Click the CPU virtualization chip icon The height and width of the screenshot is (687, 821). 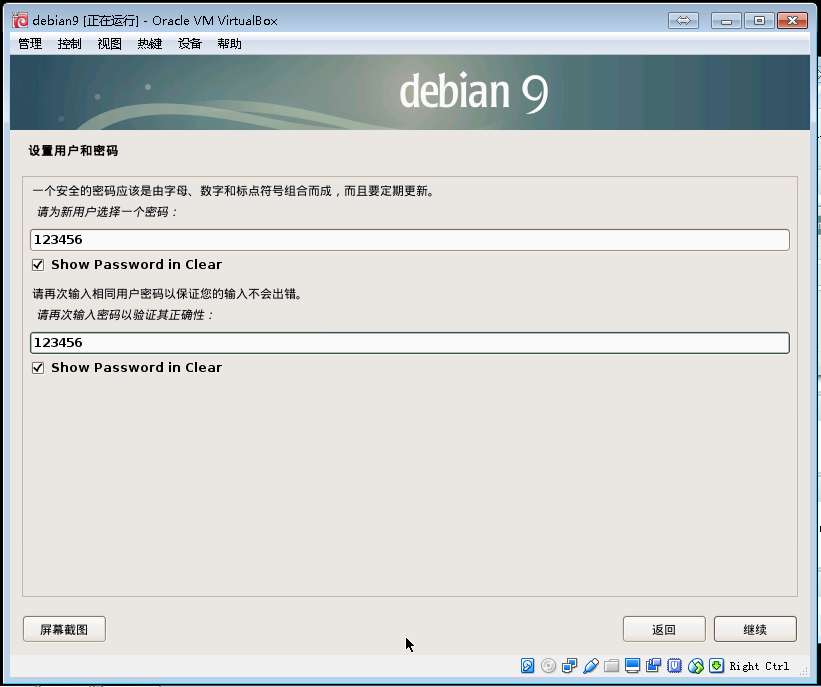(674, 666)
